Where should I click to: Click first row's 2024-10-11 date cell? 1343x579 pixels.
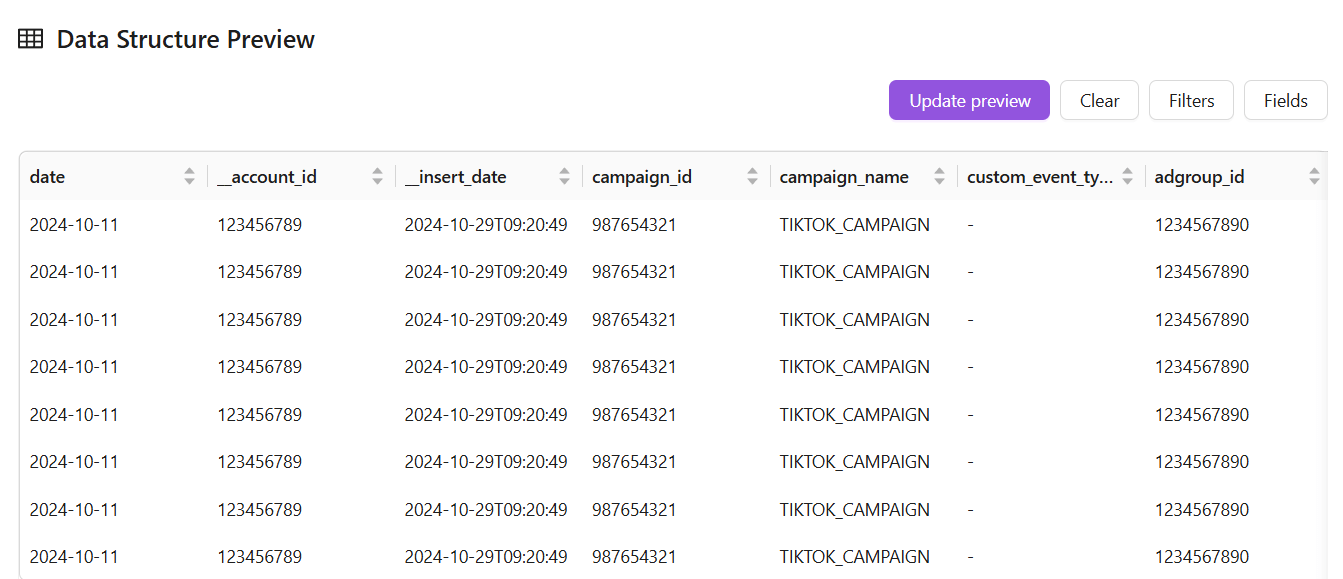(74, 225)
